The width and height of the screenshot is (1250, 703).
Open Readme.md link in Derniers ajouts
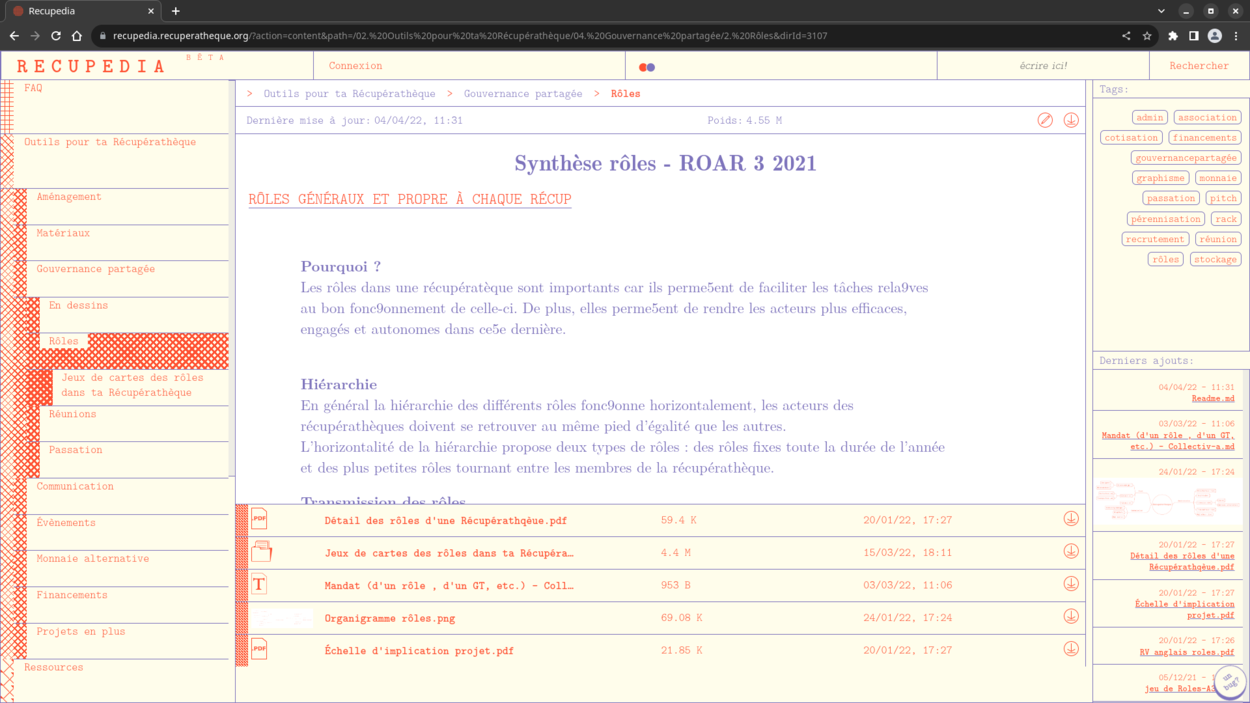1212,398
